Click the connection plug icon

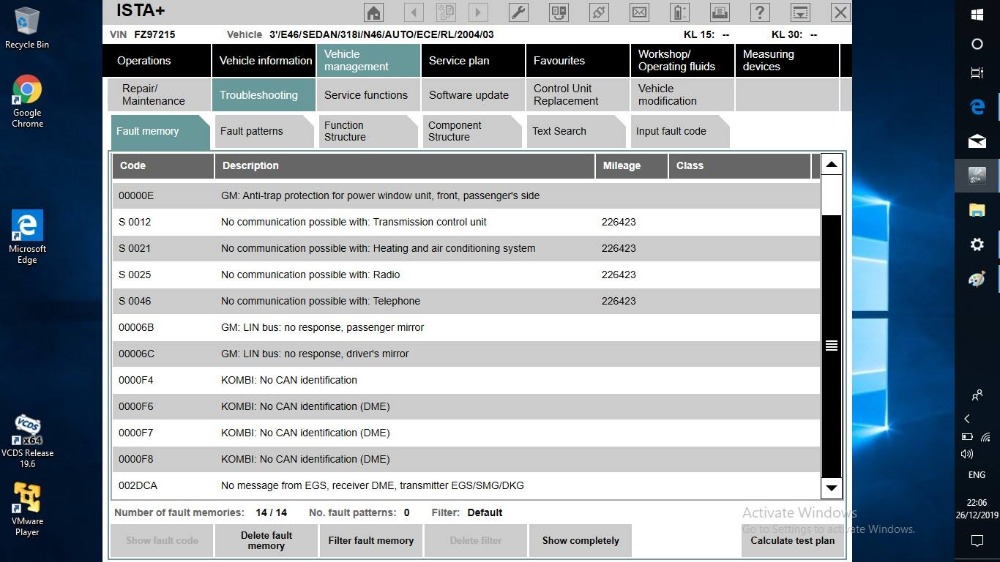[x=599, y=12]
